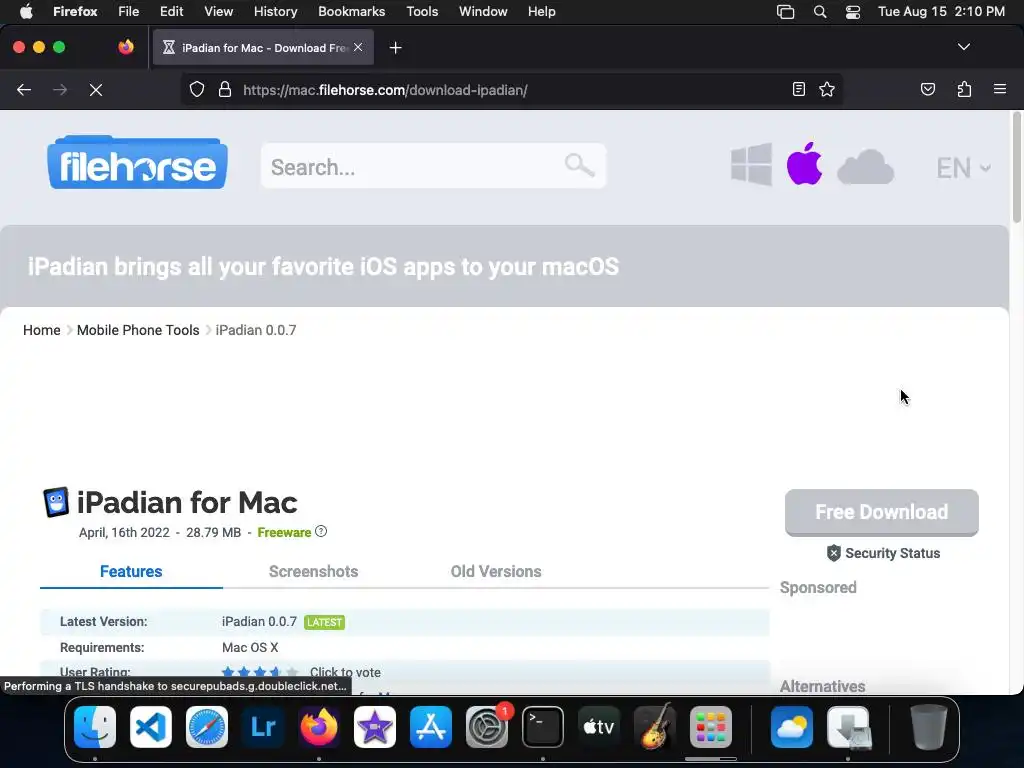The height and width of the screenshot is (768, 1024).
Task: Open Control Center in the menu bar
Action: click(853, 12)
